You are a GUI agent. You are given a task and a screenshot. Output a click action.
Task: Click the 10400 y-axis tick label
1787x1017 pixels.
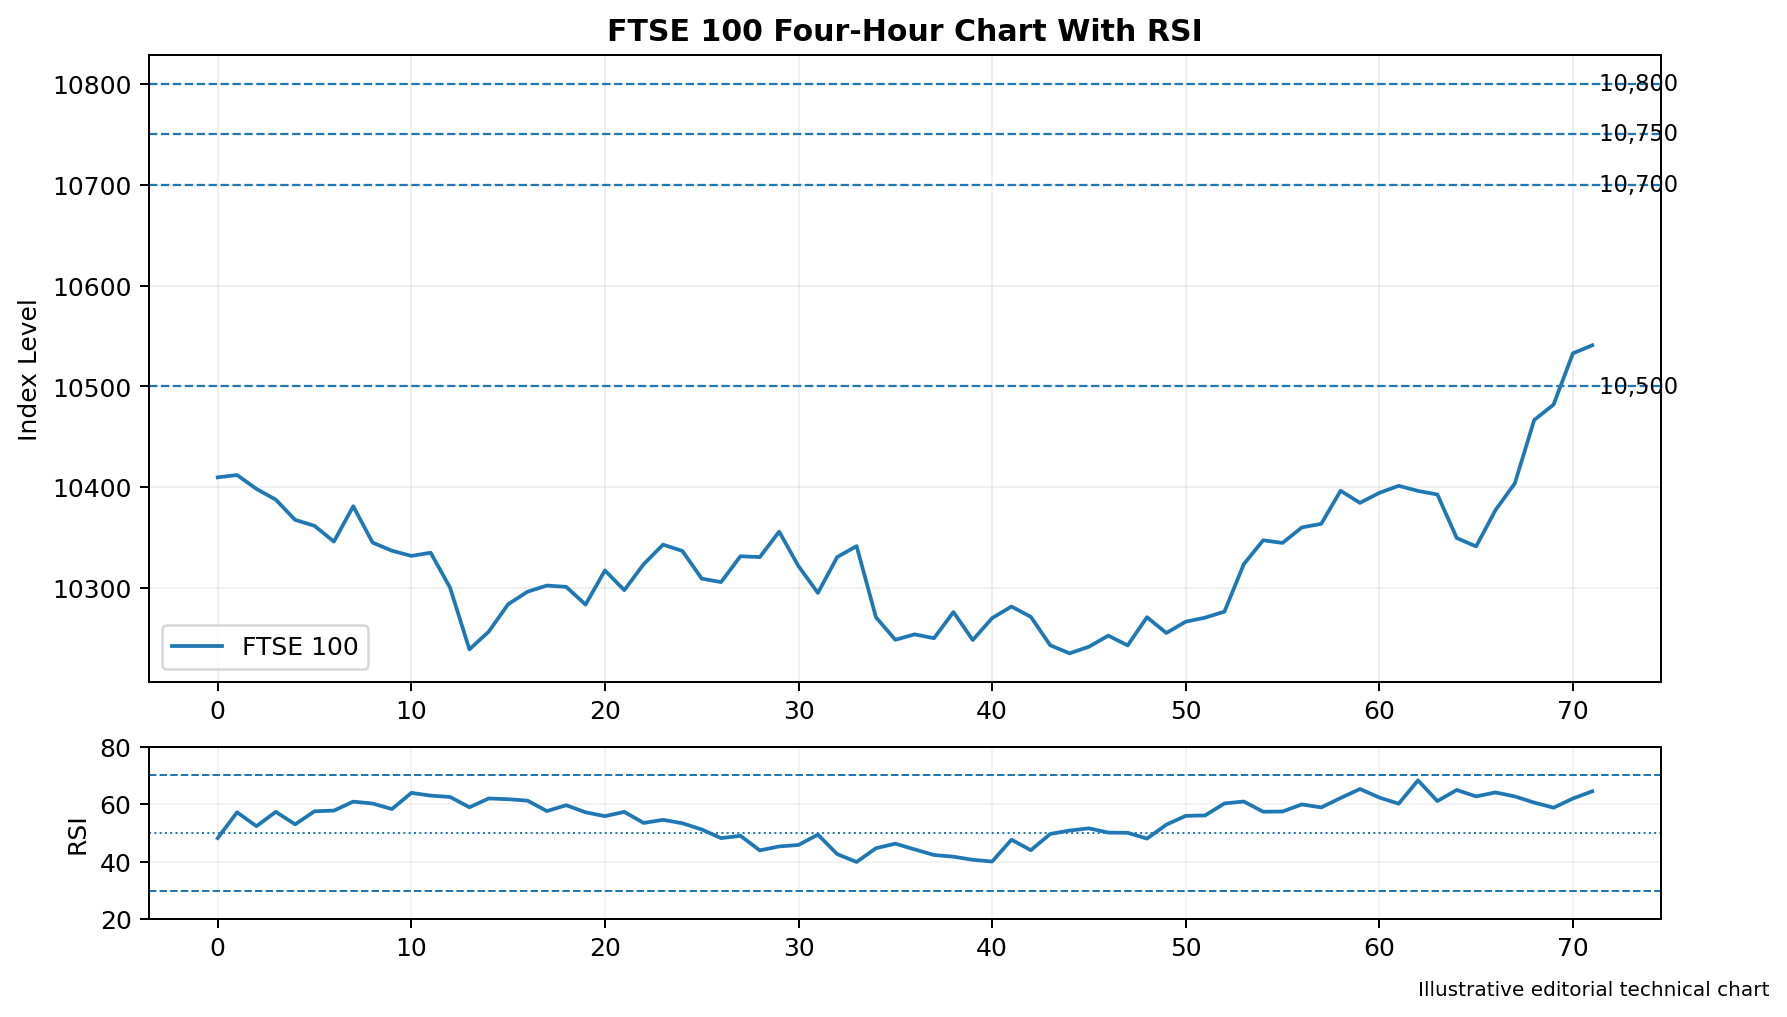point(92,488)
